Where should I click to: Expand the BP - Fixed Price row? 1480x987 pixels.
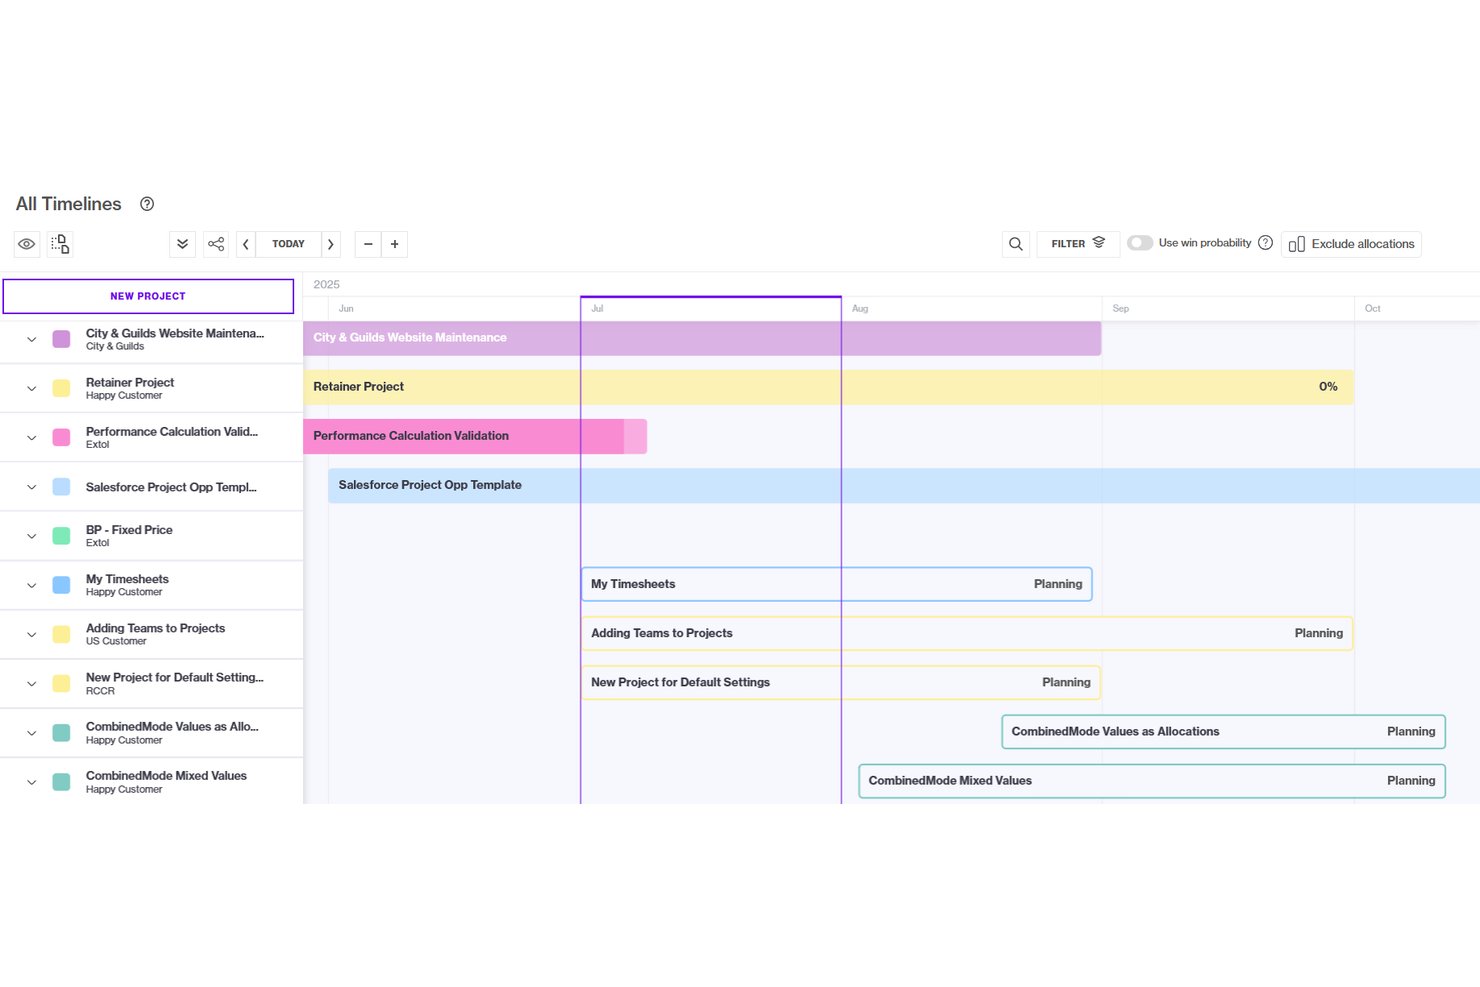point(32,536)
